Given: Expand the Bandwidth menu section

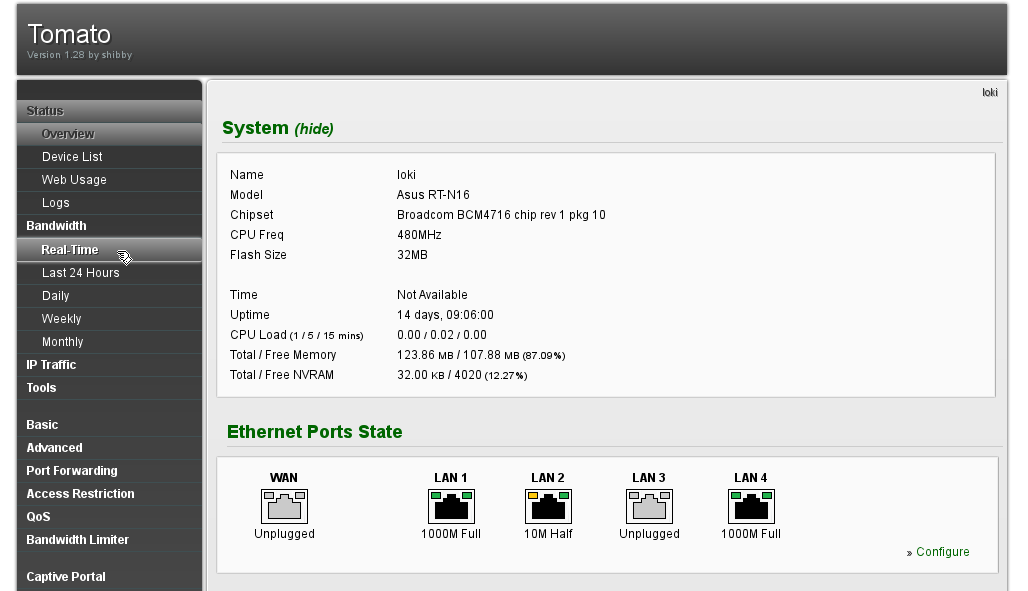Looking at the screenshot, I should pyautogui.click(x=109, y=226).
